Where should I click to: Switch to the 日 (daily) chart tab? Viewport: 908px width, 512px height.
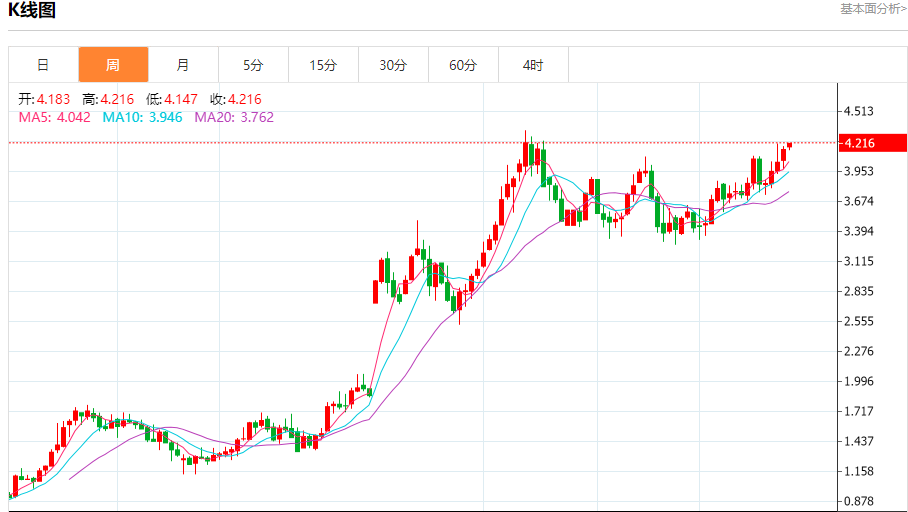click(x=43, y=65)
